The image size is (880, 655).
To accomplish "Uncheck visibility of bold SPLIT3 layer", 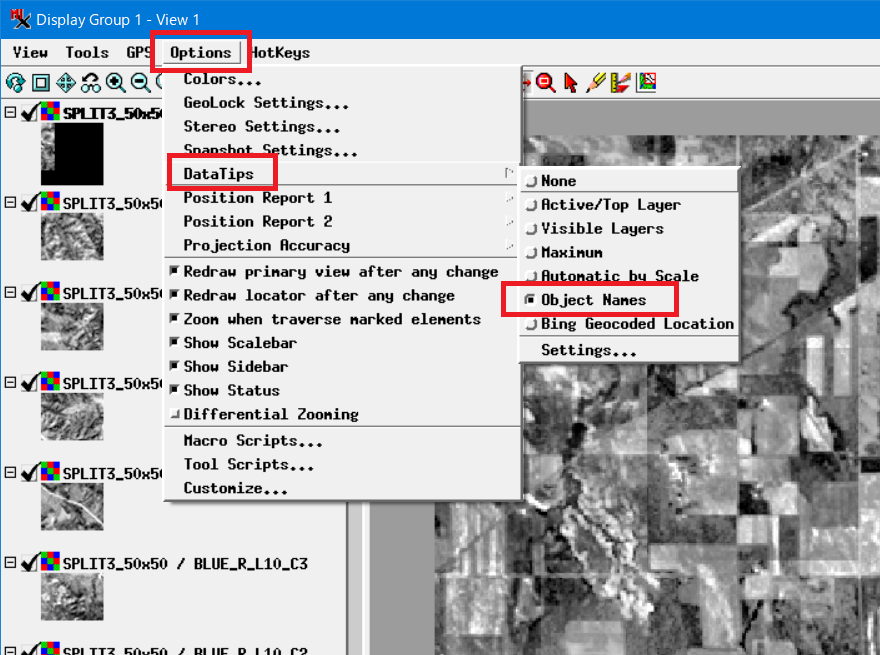I will 29,112.
